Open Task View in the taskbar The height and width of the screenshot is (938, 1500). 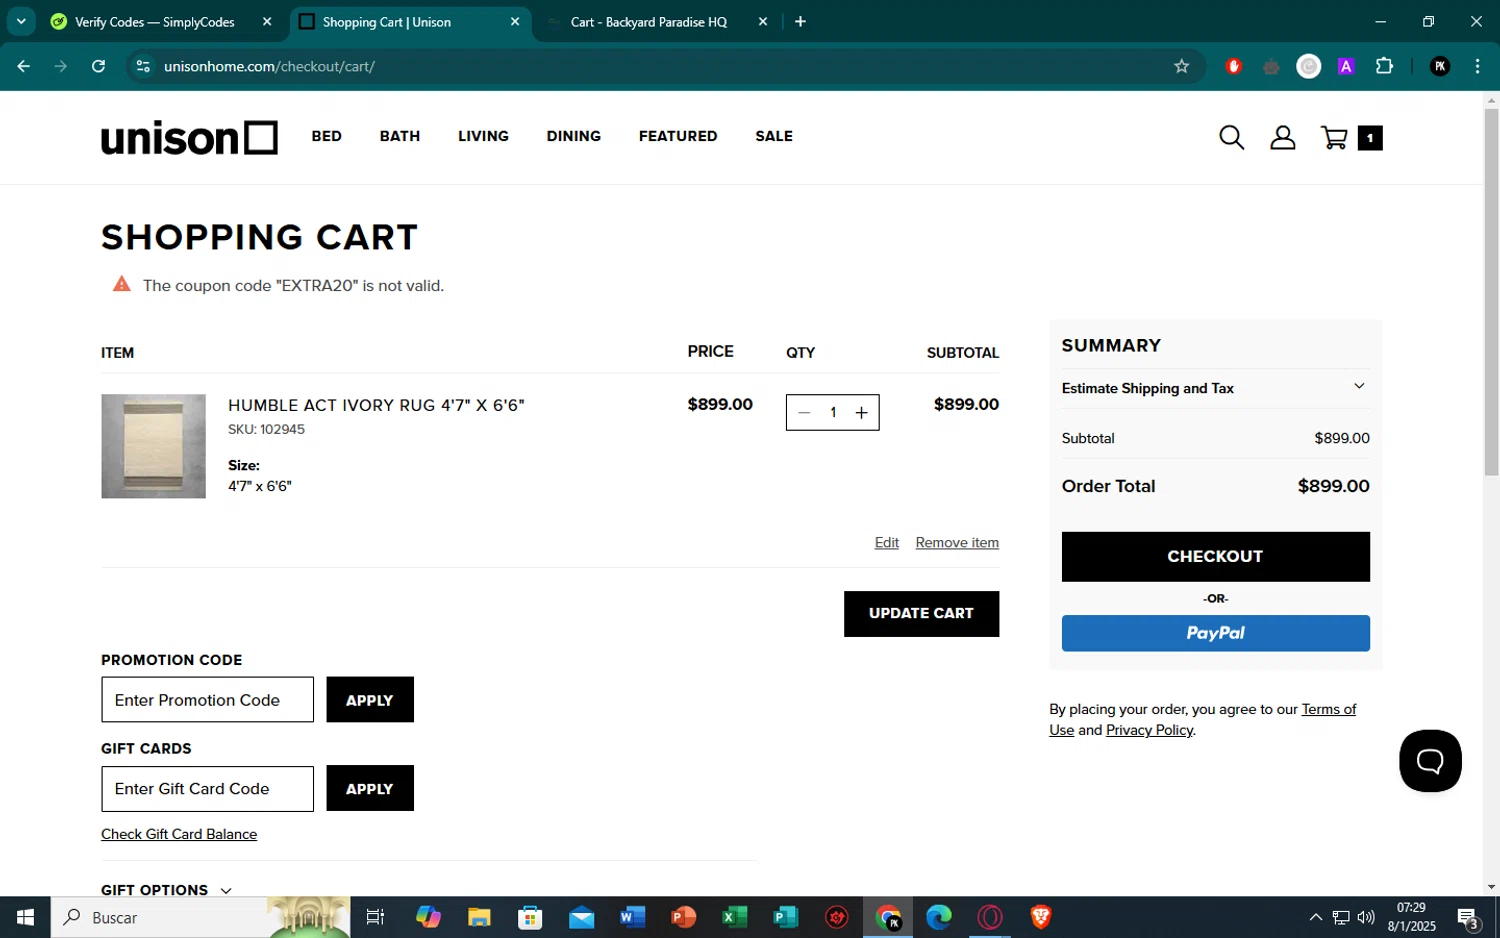click(x=375, y=917)
